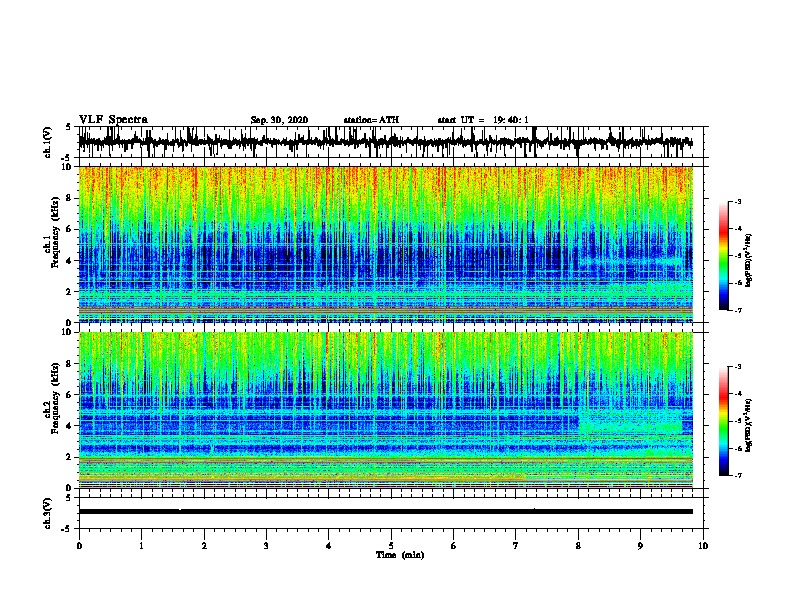This screenshot has width=792, height=612.
Task: Click inside the ch.2 spectrogram panel
Action: [385, 410]
